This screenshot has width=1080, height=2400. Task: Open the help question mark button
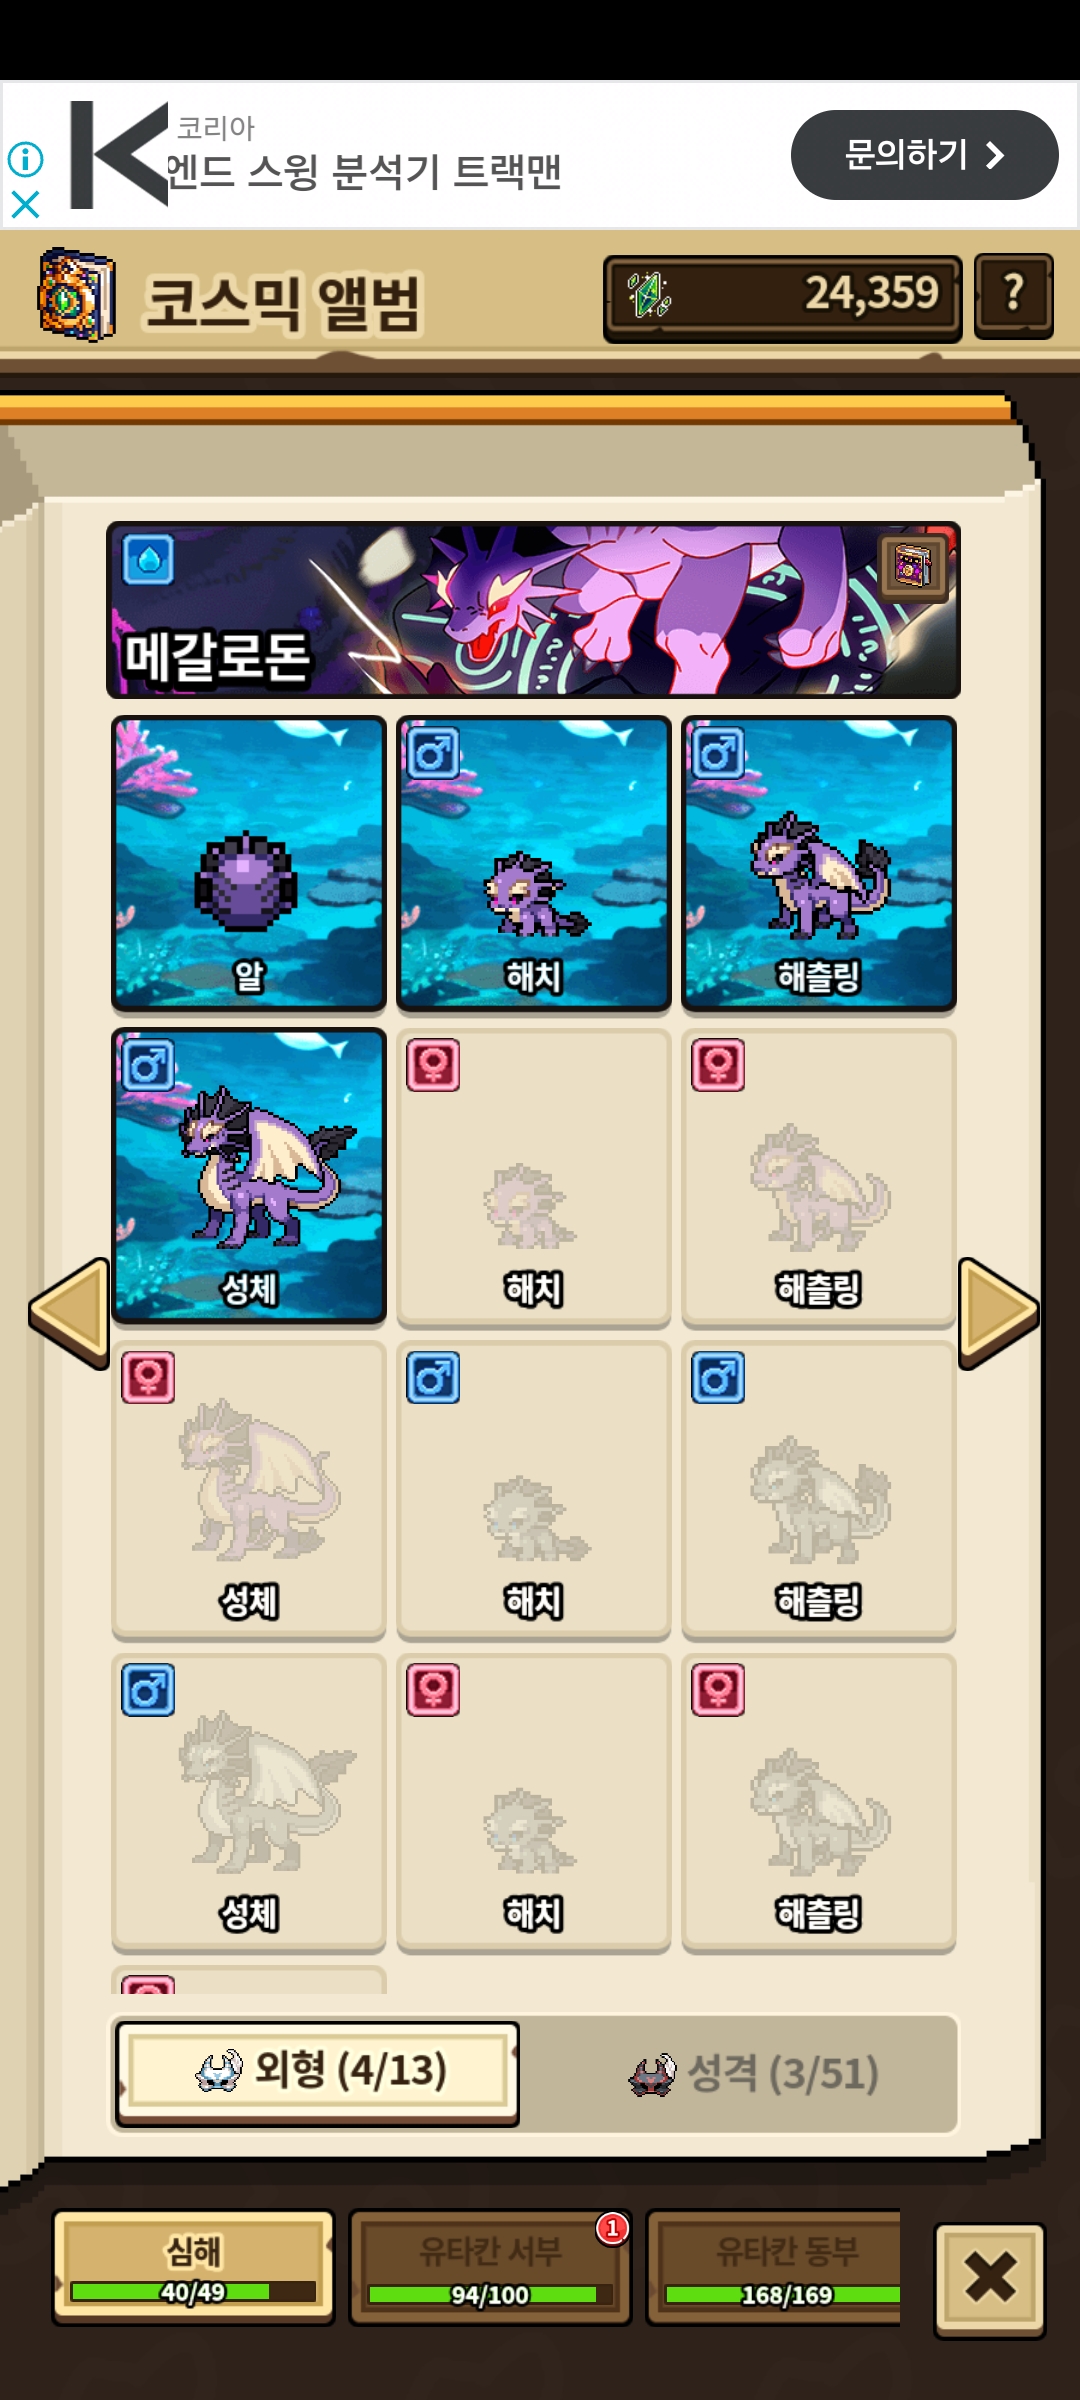click(1013, 296)
